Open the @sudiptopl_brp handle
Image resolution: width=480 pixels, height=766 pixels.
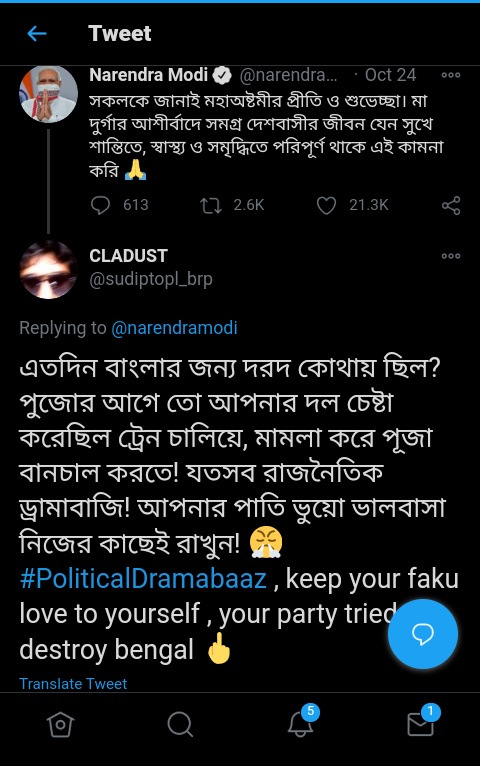pos(151,279)
